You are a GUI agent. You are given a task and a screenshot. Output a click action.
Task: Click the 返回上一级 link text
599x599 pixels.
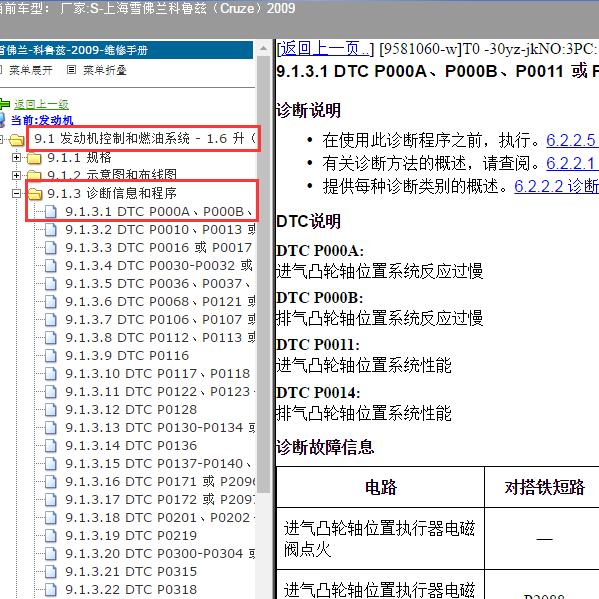click(41, 104)
